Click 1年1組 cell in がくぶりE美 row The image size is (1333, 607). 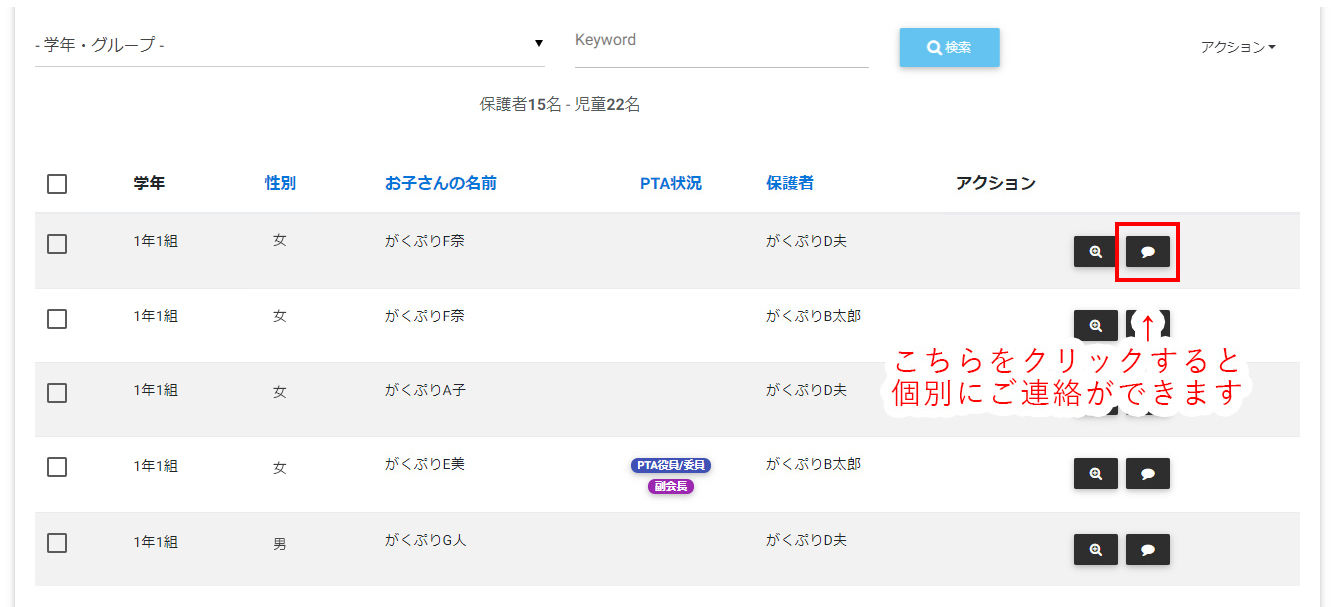coord(156,466)
